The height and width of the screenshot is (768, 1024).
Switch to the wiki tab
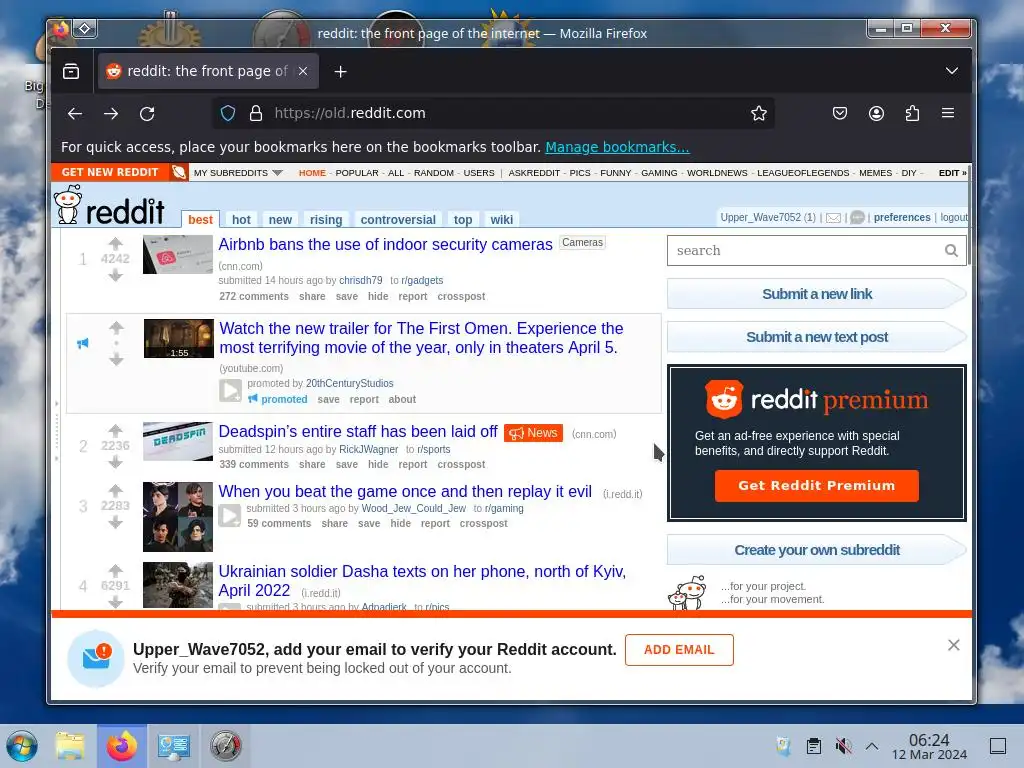pyautogui.click(x=502, y=220)
